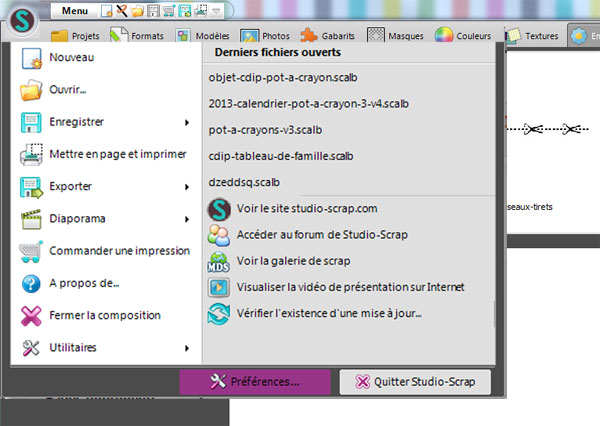
Task: Open recent file objet-cdip-pot-a-crayon.scalb
Action: point(283,78)
